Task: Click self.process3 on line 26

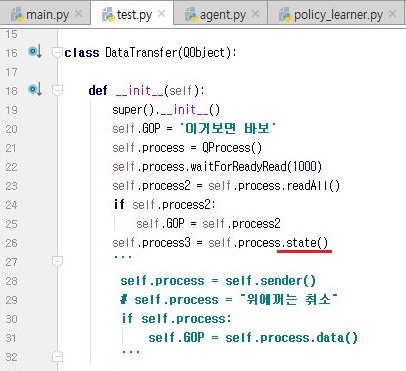Action: click(151, 243)
